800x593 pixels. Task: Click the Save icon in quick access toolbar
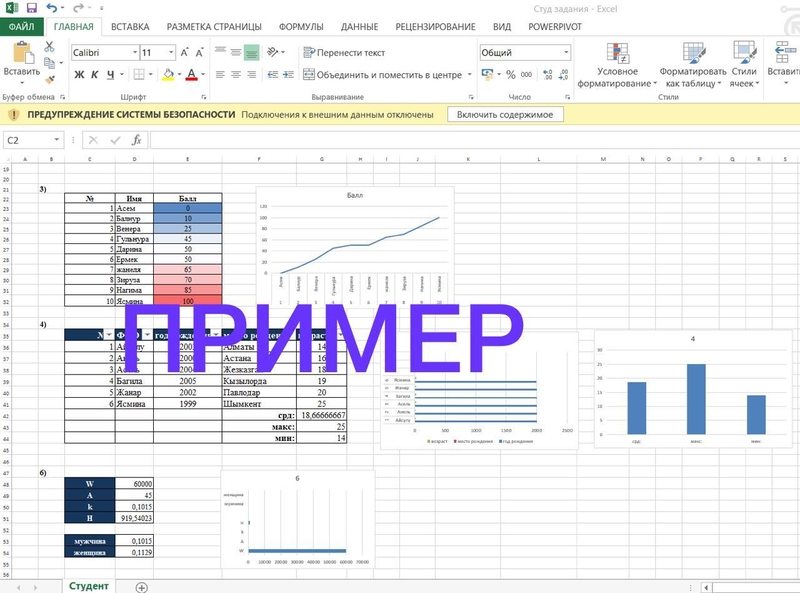point(30,7)
